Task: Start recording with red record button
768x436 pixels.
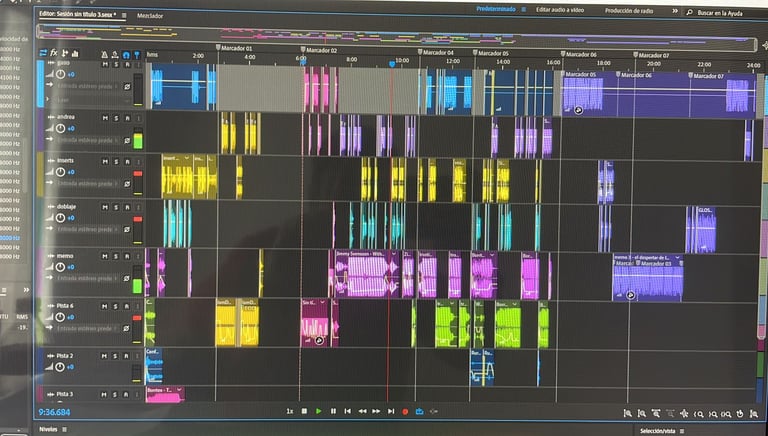Action: tap(405, 412)
